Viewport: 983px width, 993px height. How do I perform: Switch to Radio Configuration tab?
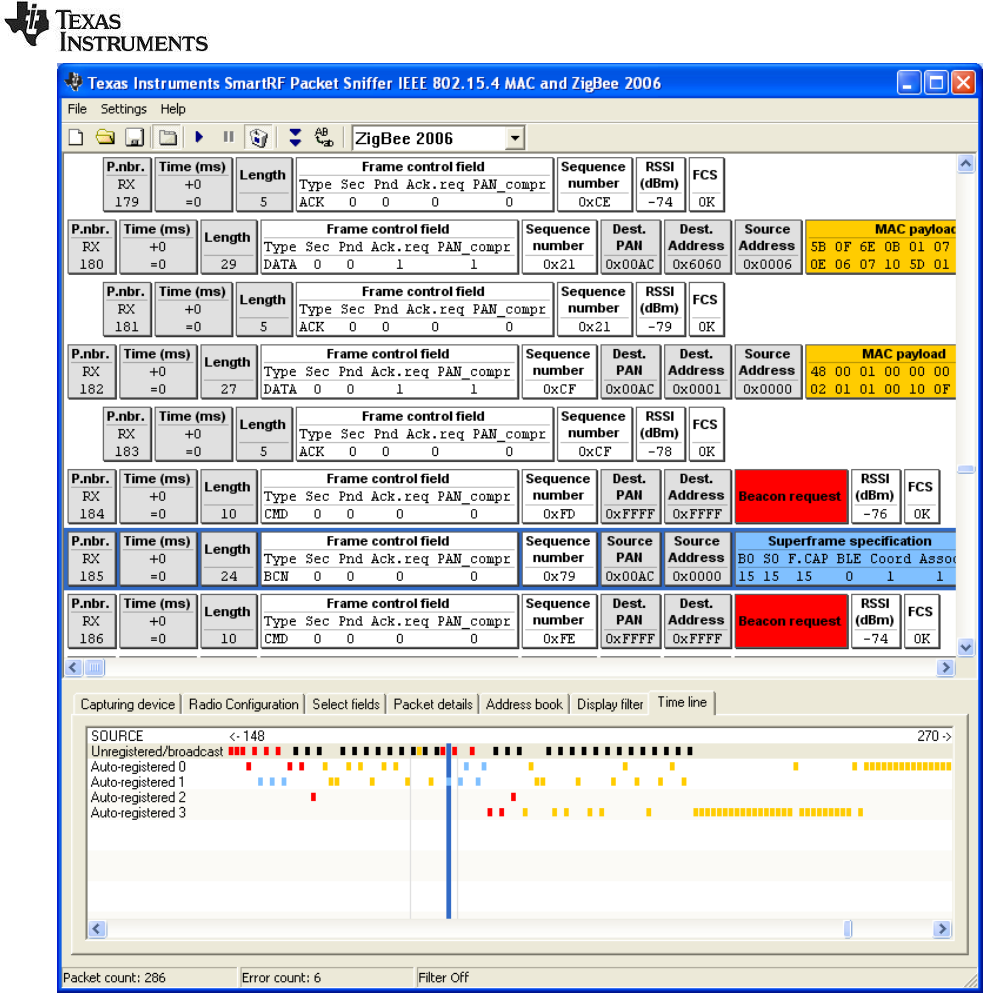(x=243, y=704)
